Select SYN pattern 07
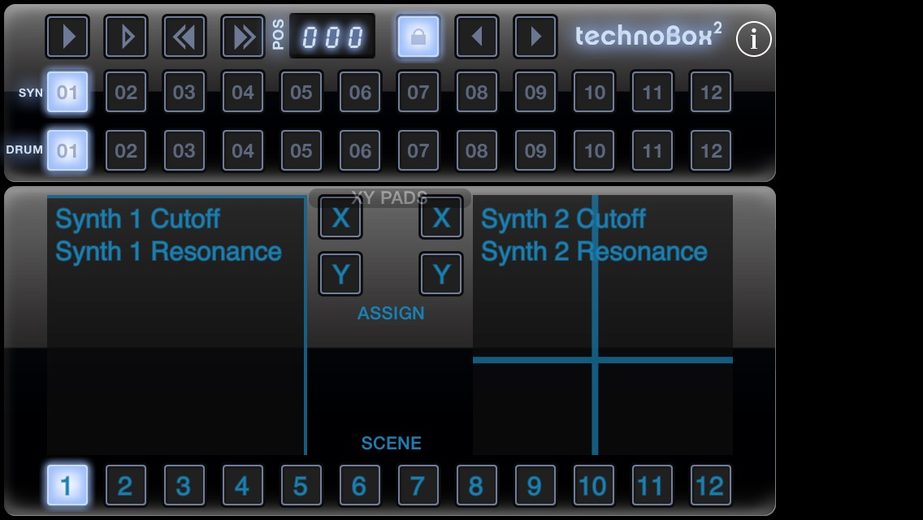Viewport: 923px width, 520px height. pos(418,92)
